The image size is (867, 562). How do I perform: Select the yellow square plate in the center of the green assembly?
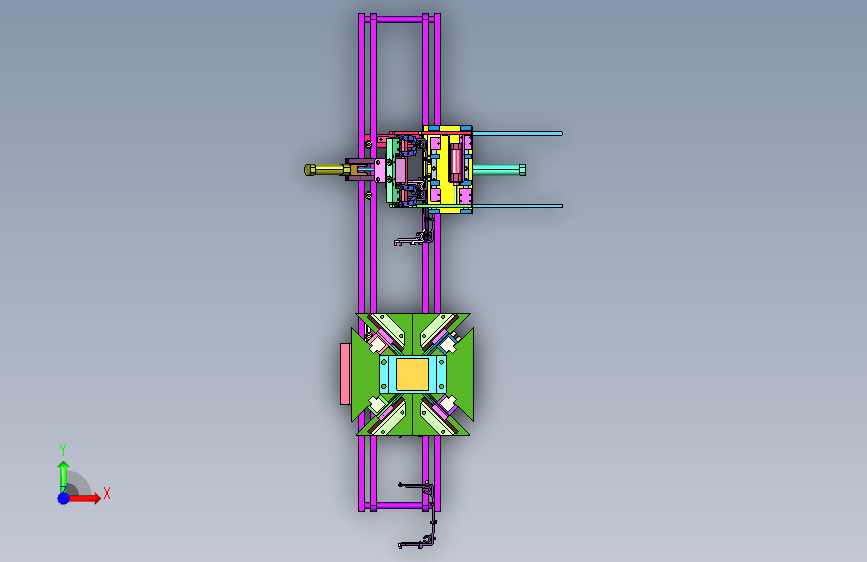[412, 374]
